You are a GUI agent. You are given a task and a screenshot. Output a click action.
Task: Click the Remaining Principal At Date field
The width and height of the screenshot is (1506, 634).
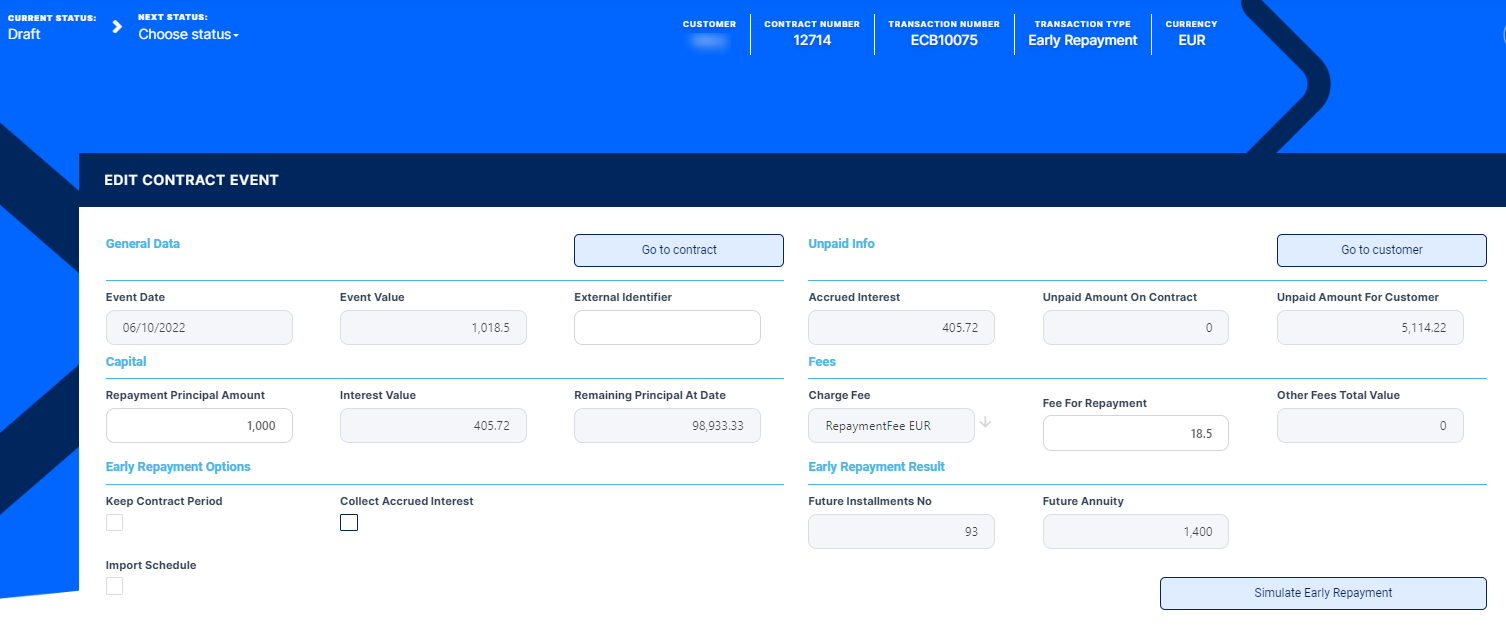667,425
